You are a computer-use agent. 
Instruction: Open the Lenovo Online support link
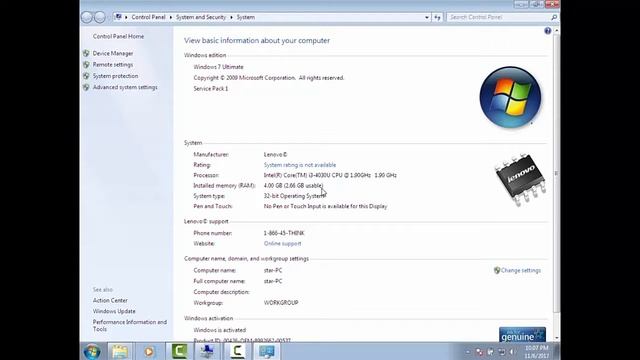pyautogui.click(x=282, y=244)
